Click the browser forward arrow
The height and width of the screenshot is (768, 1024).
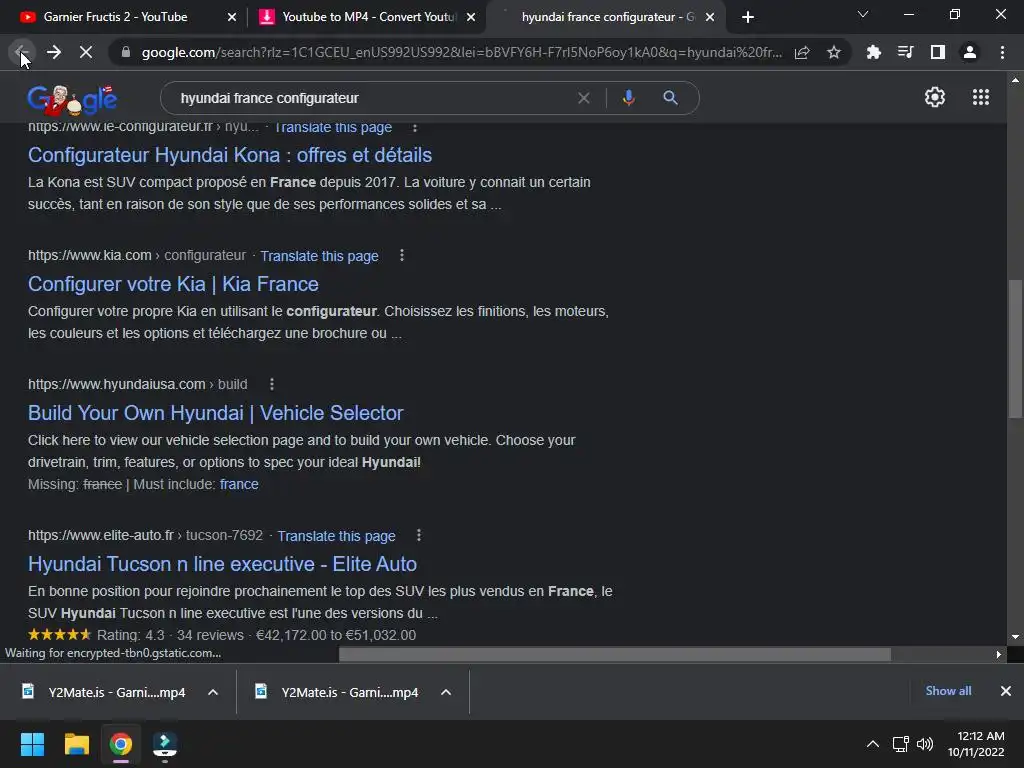(54, 52)
